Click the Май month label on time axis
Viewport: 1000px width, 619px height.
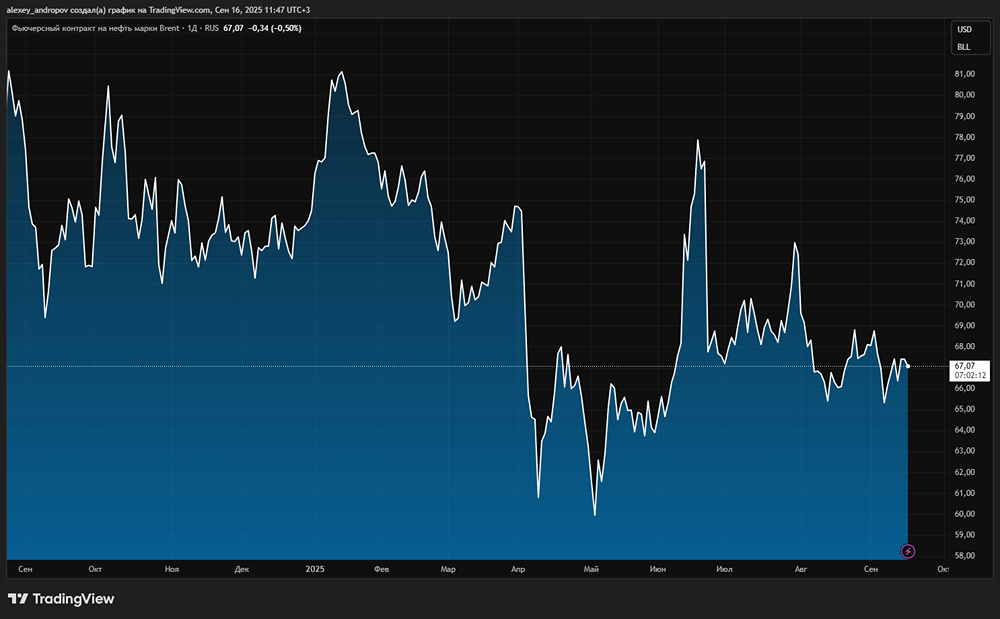[591, 569]
